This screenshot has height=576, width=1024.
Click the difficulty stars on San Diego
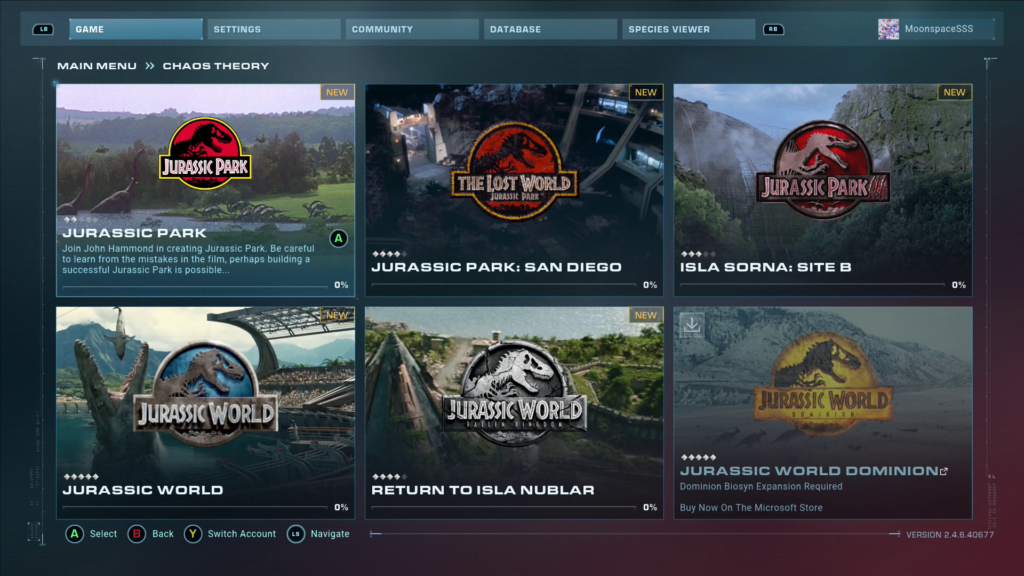pos(389,254)
